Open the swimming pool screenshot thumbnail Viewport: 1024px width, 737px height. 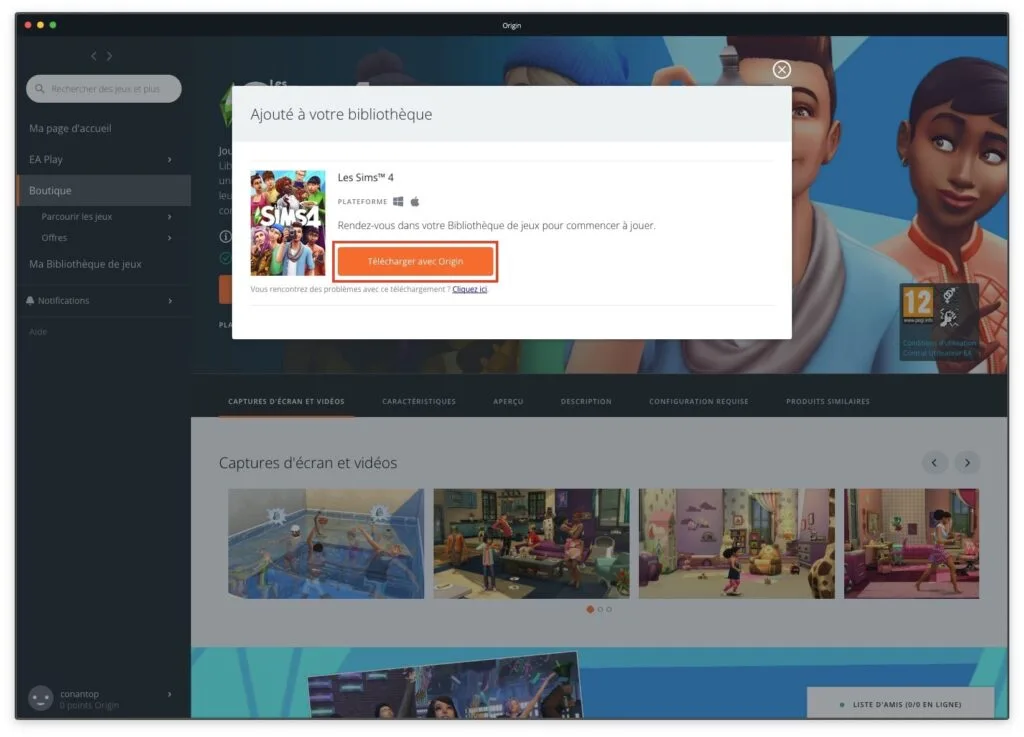[x=326, y=543]
